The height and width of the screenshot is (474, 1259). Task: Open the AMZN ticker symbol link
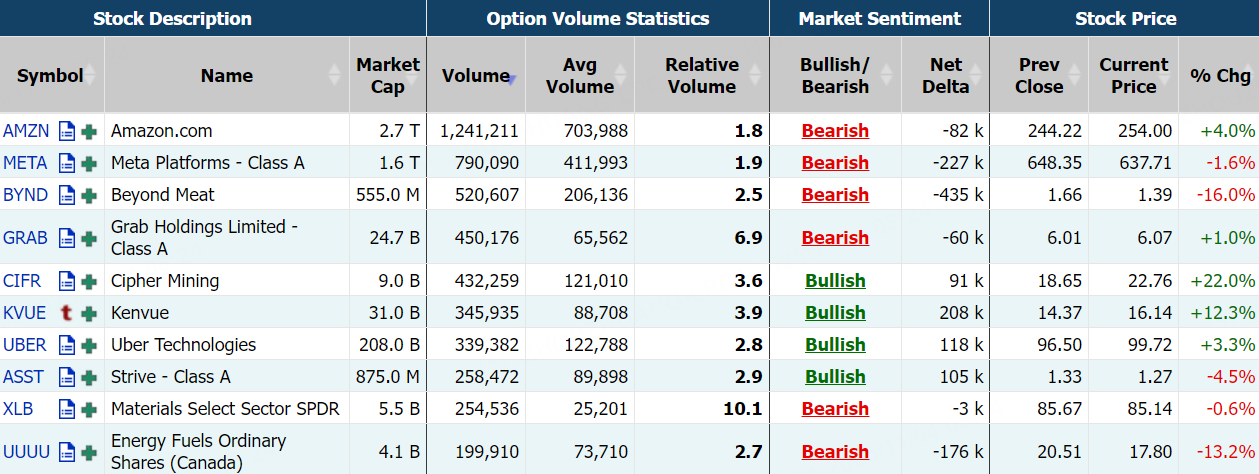point(26,131)
